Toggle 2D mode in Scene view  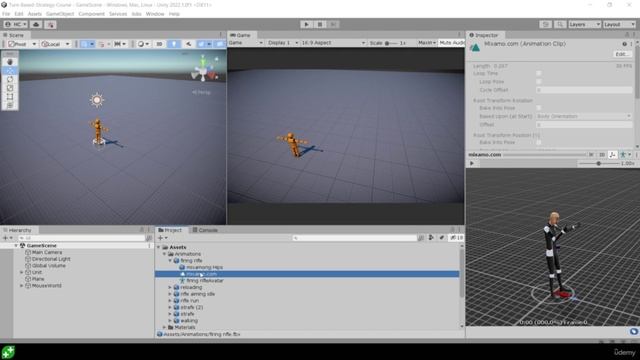pos(160,44)
